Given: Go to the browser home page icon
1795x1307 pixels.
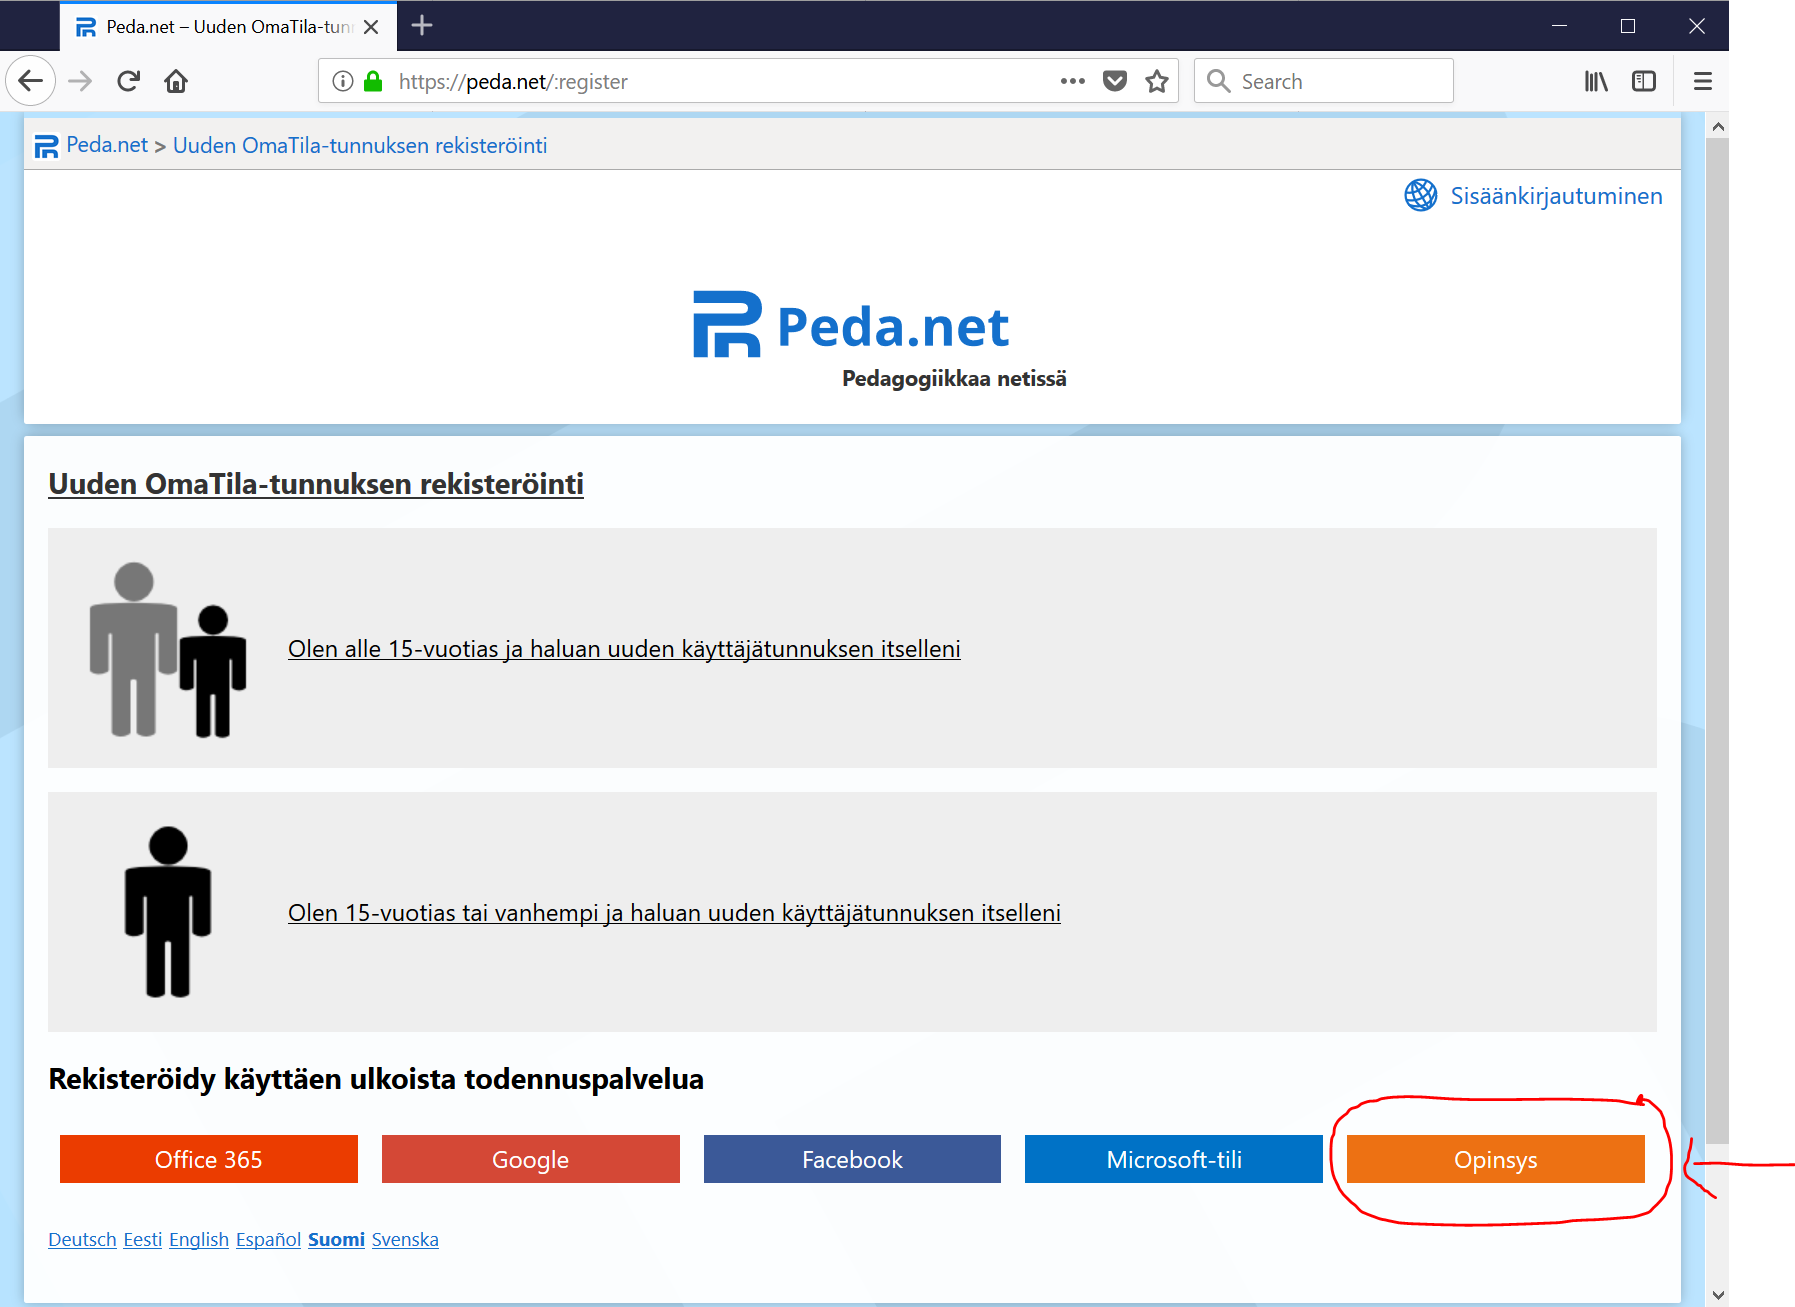Looking at the screenshot, I should (x=176, y=81).
